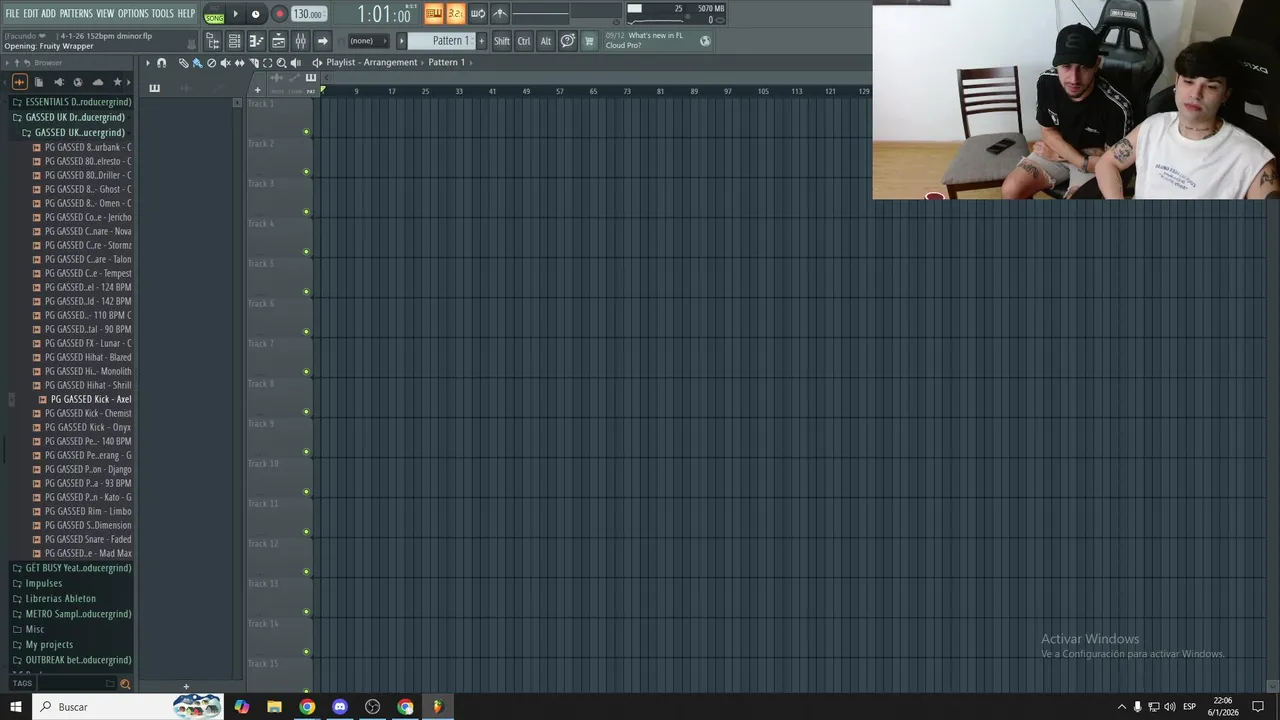Open the OPTIONS menu

[133, 14]
